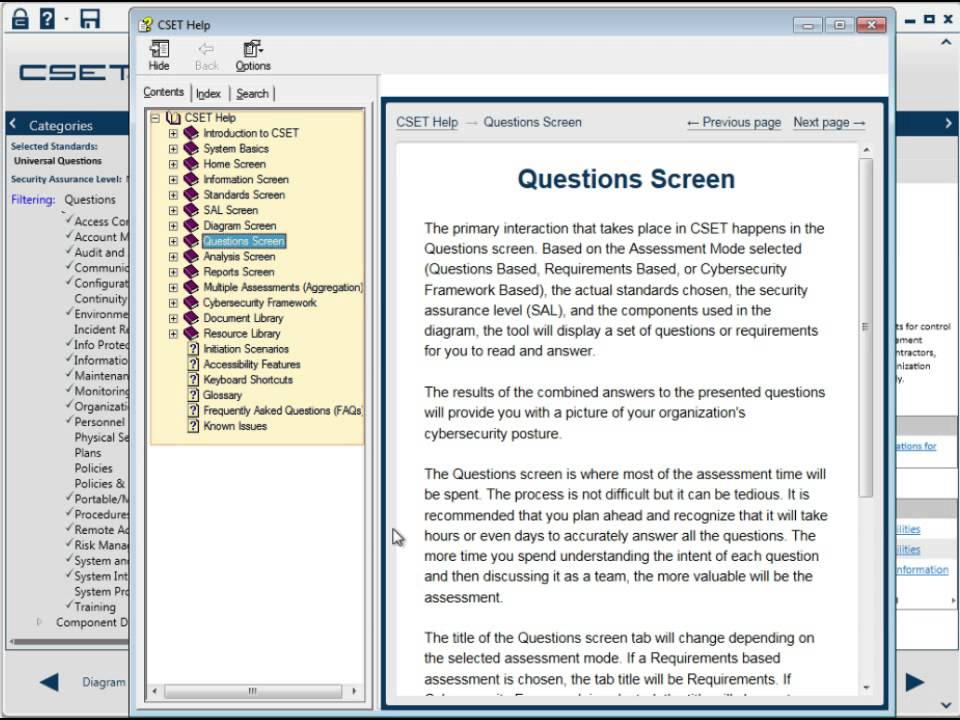Open the Options toolbar menu icon
Image resolution: width=960 pixels, height=720 pixels.
point(252,49)
